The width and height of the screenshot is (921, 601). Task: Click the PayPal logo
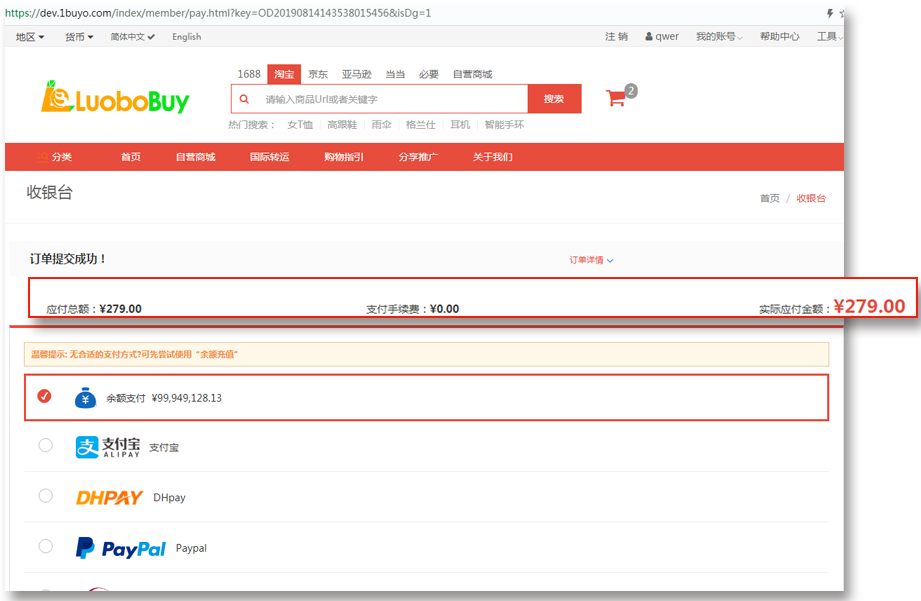coord(120,548)
